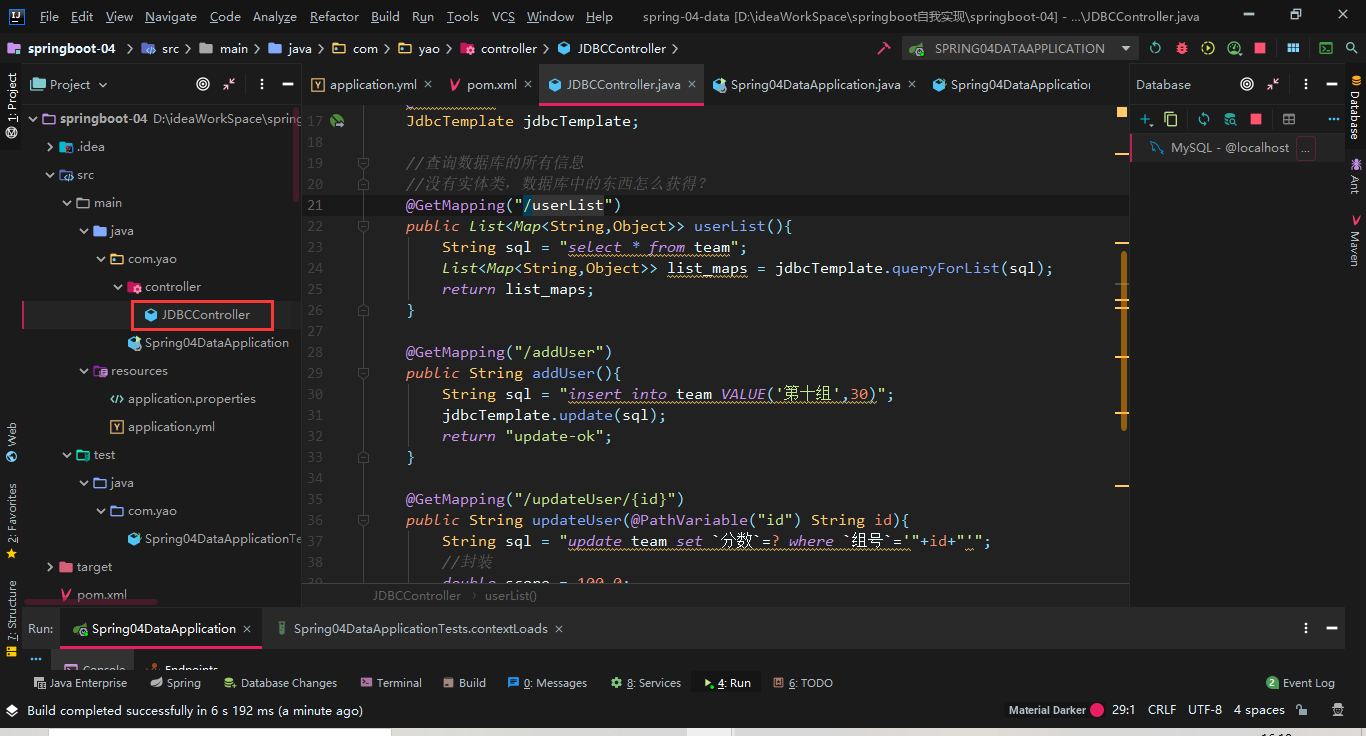This screenshot has height=736, width=1366.
Task: Hide the Project tool window
Action: [287, 85]
